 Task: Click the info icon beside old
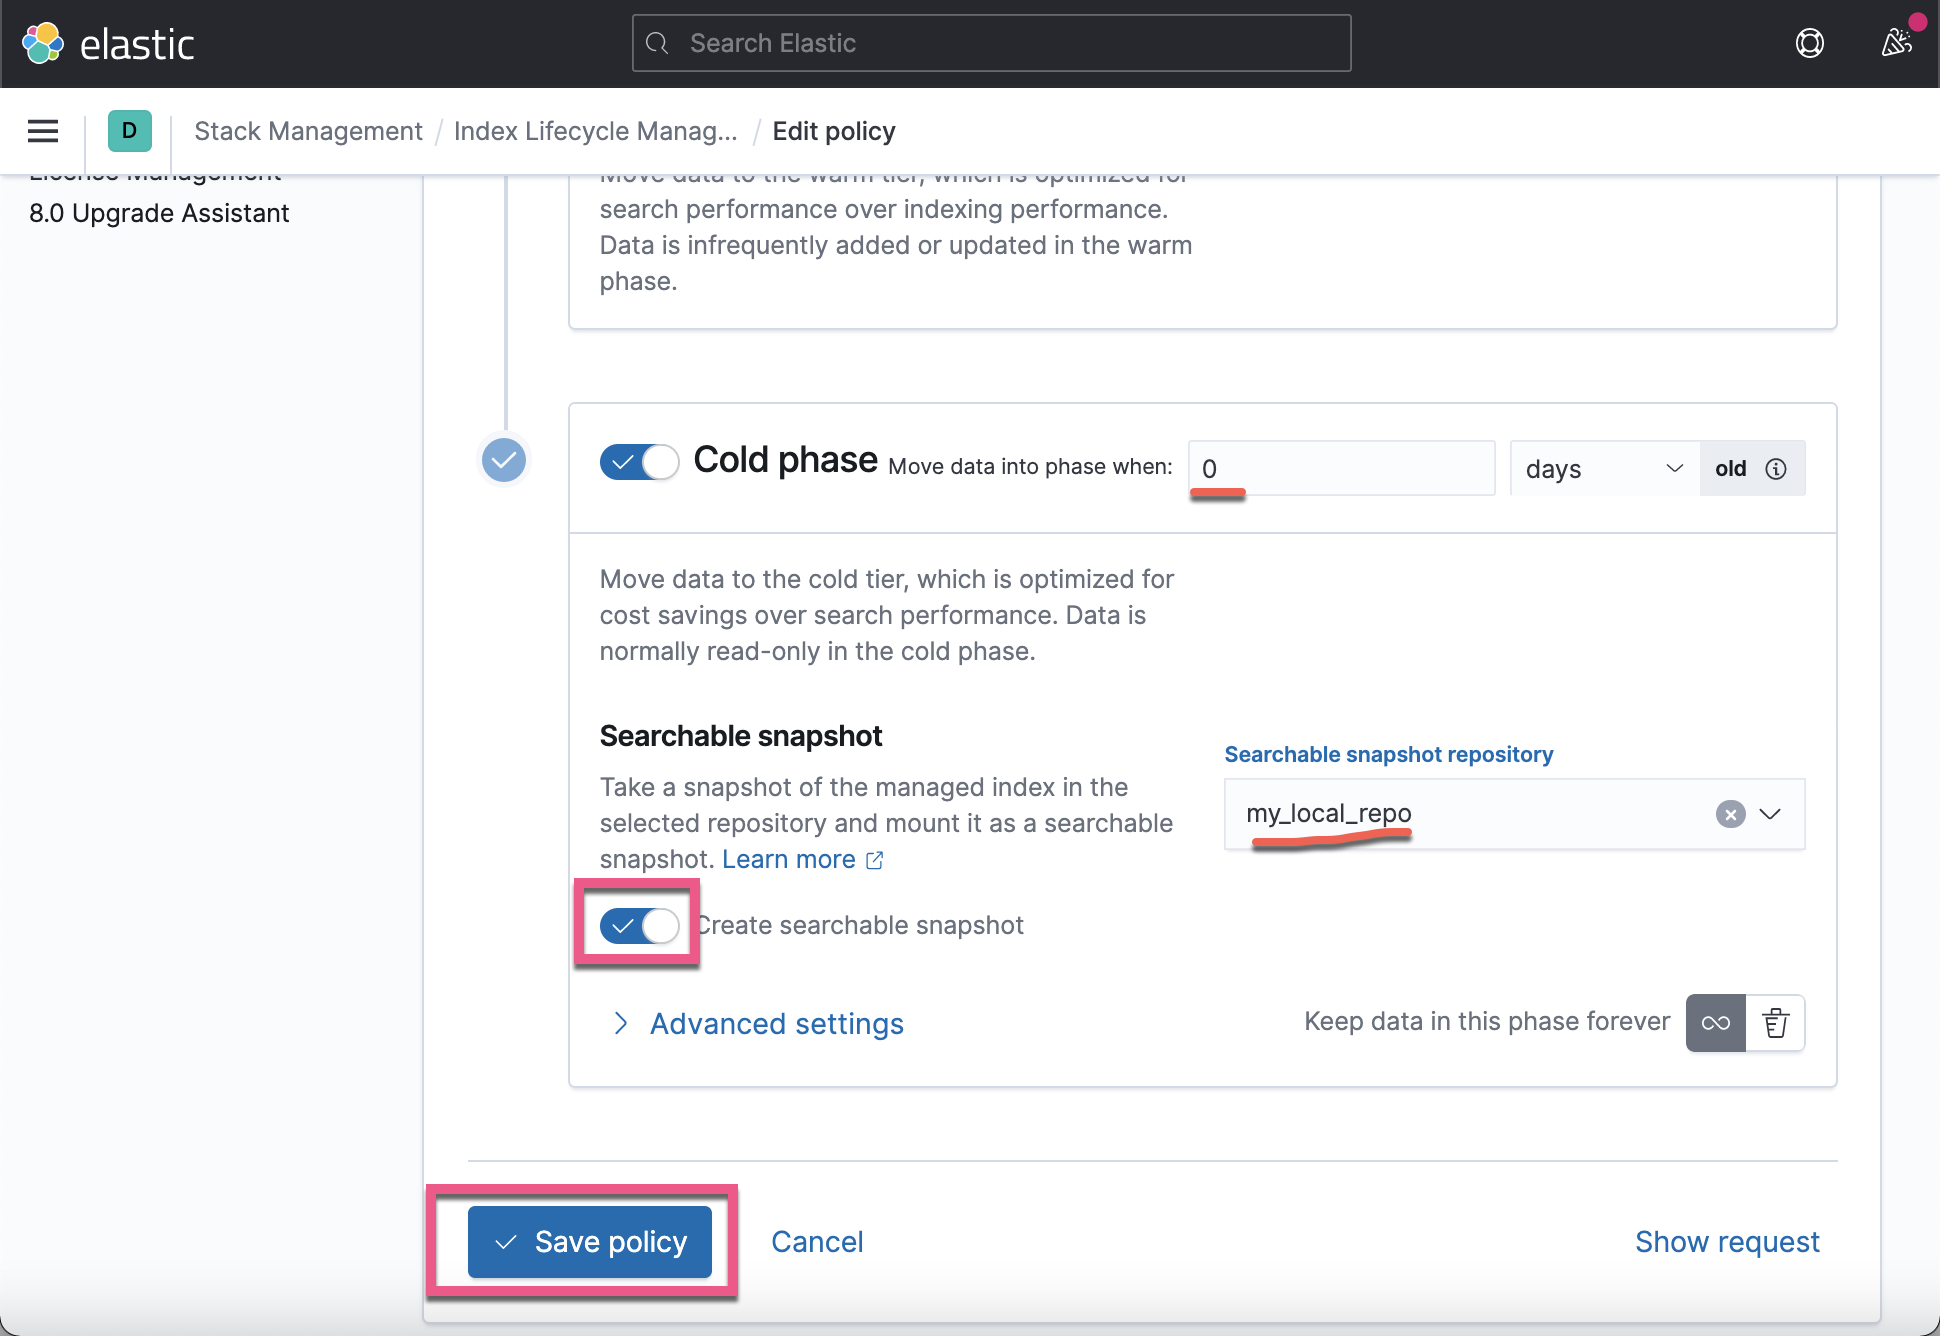point(1776,469)
